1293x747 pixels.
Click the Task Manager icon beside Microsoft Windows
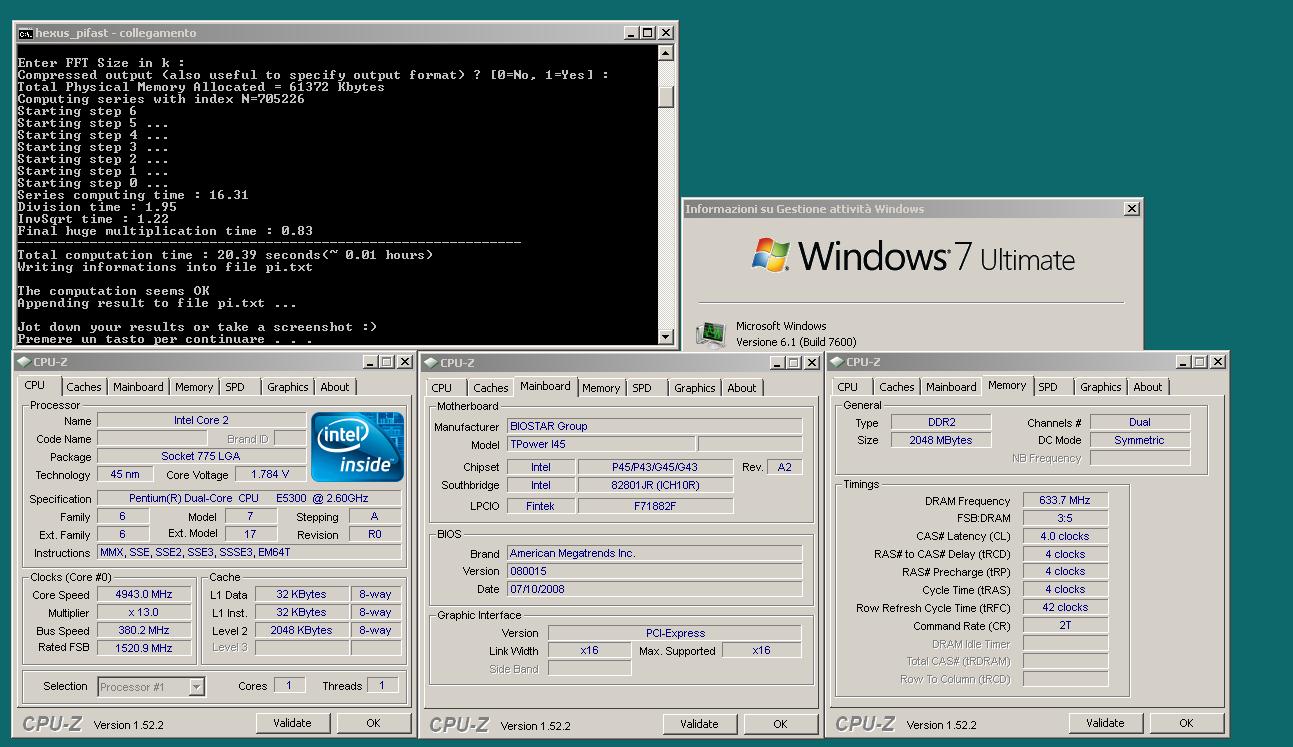click(x=711, y=333)
